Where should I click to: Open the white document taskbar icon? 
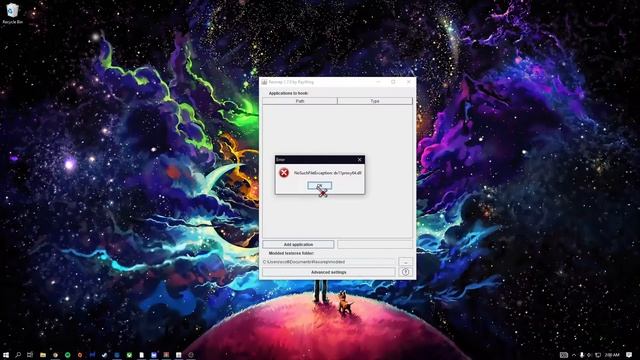pyautogui.click(x=142, y=355)
